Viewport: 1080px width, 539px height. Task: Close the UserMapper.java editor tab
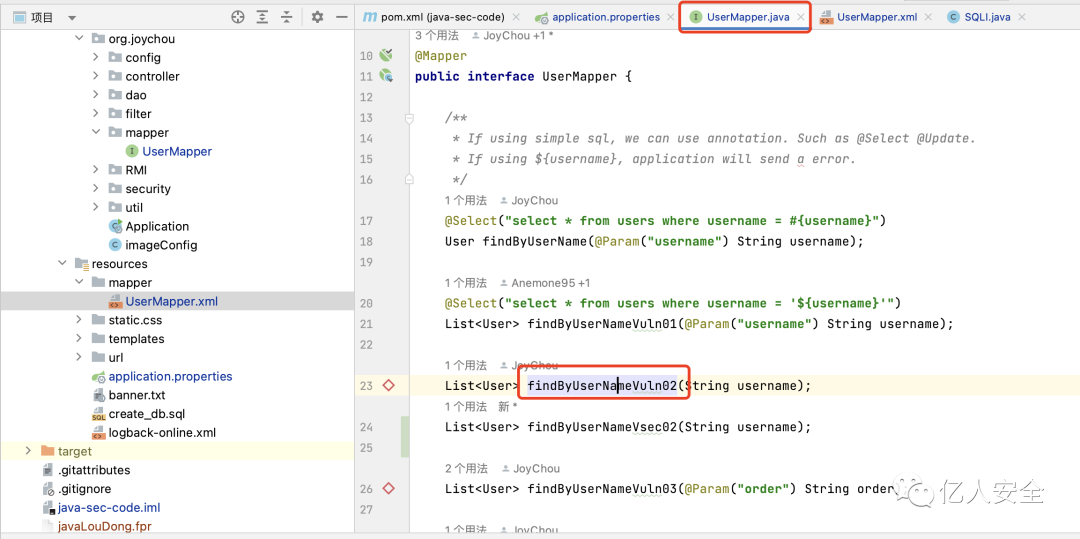[800, 17]
